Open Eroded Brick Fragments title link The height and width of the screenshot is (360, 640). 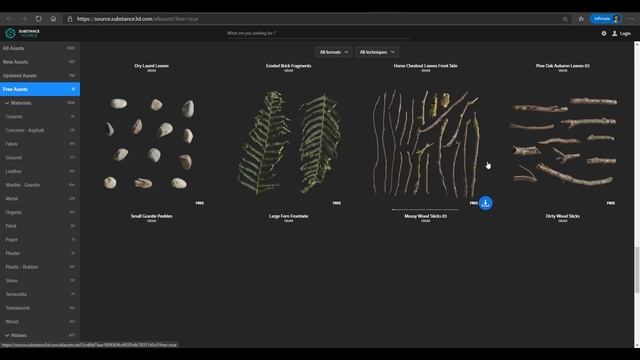(289, 66)
